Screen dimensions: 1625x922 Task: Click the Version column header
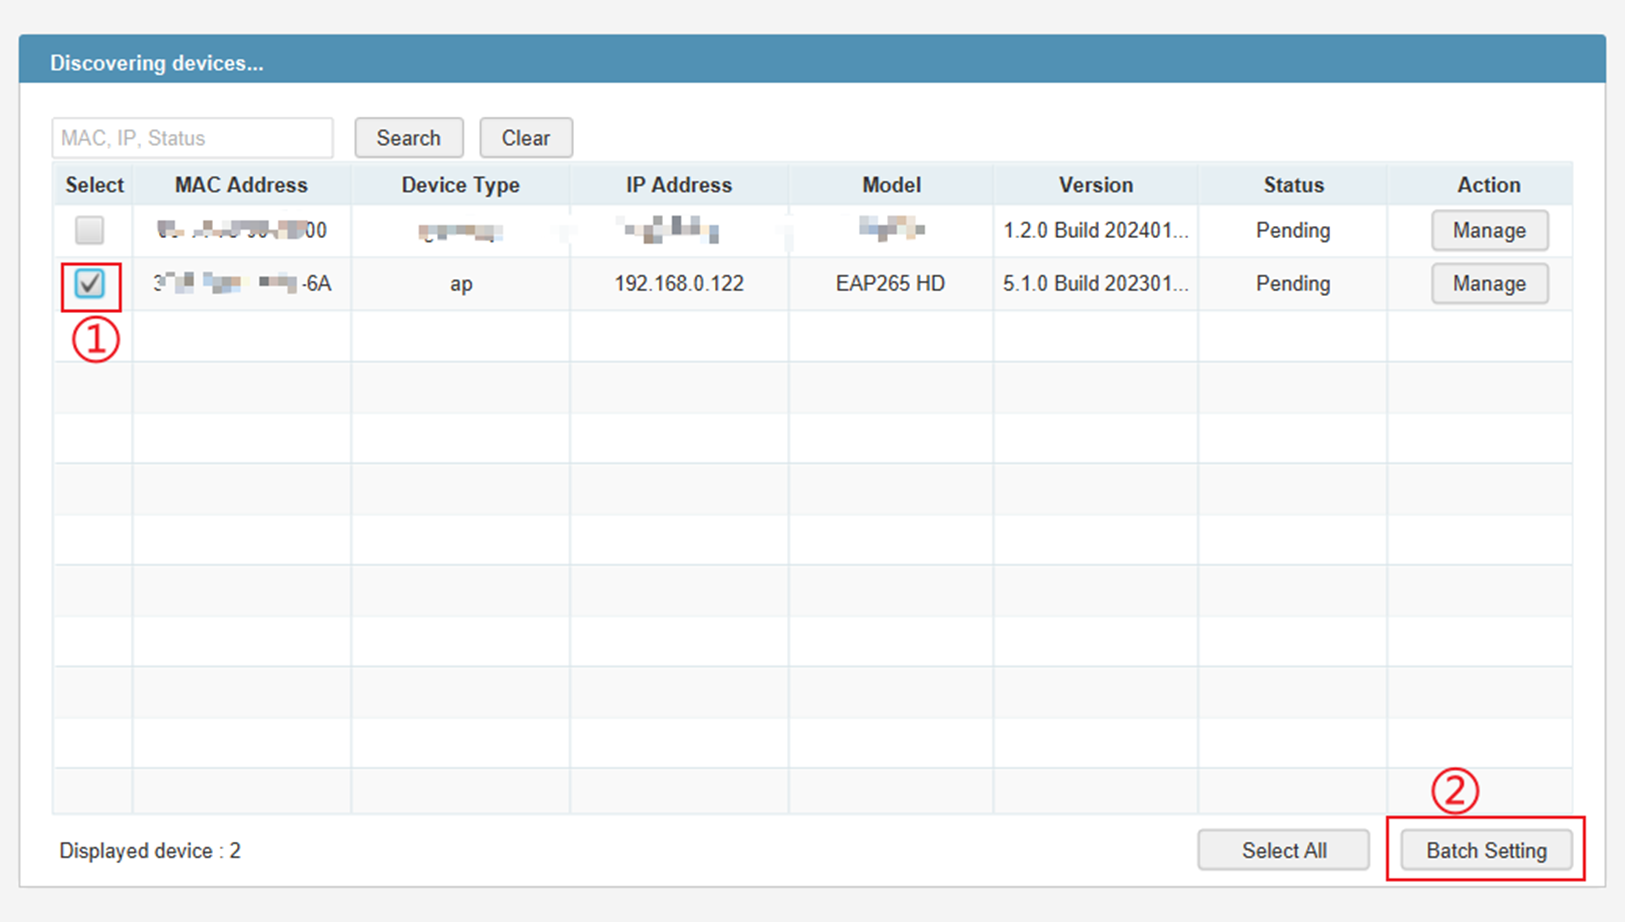coord(1095,184)
